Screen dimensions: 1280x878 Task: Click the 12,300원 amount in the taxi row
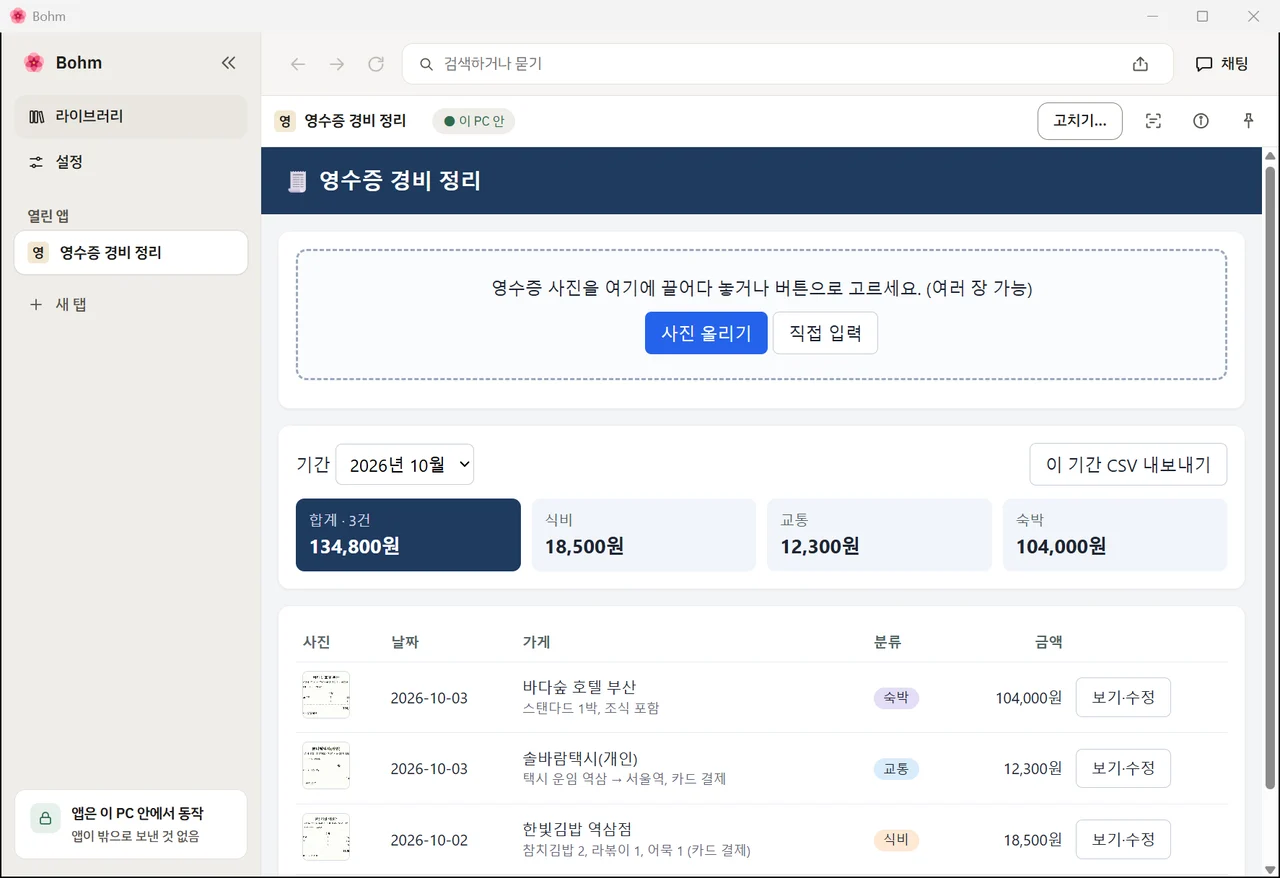1033,769
